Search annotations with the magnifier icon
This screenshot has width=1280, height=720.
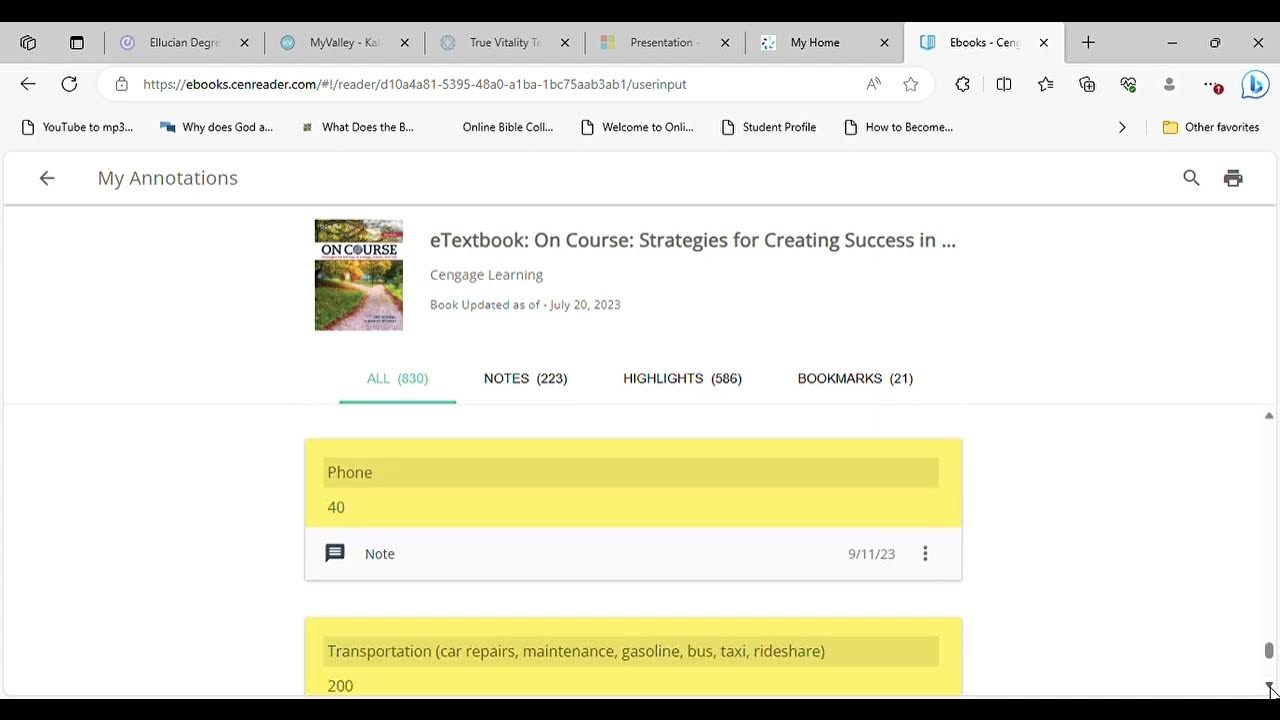pyautogui.click(x=1191, y=178)
